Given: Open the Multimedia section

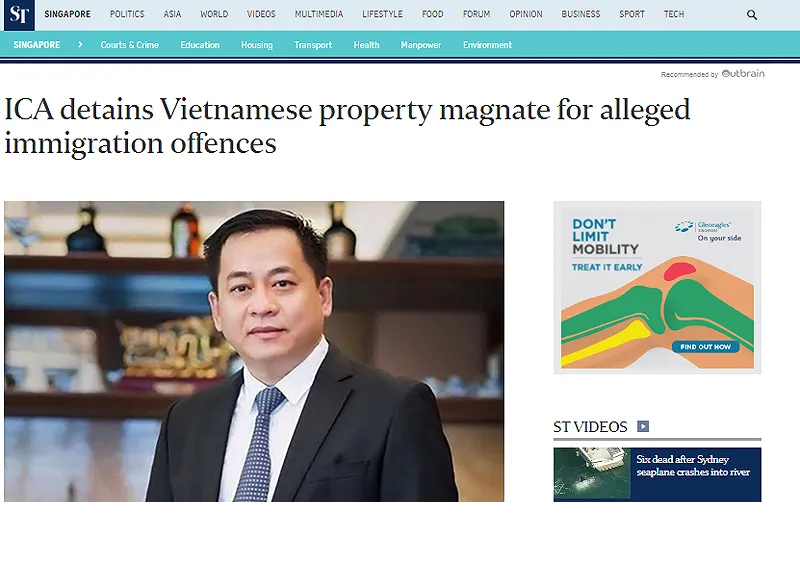Looking at the screenshot, I should coord(319,14).
